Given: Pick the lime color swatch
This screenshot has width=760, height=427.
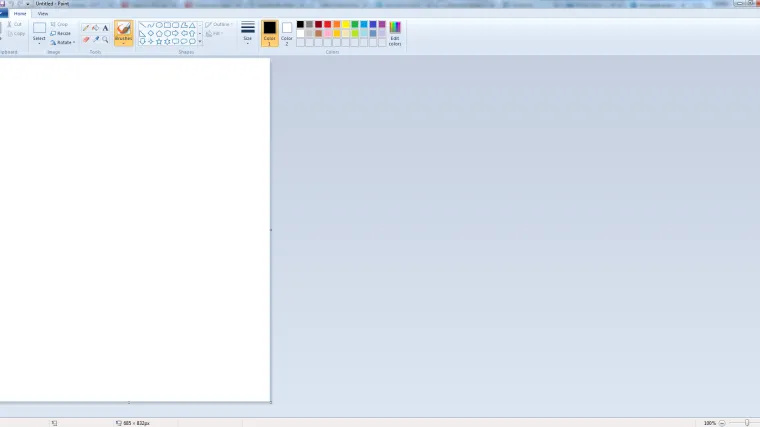Looking at the screenshot, I should pyautogui.click(x=355, y=33).
